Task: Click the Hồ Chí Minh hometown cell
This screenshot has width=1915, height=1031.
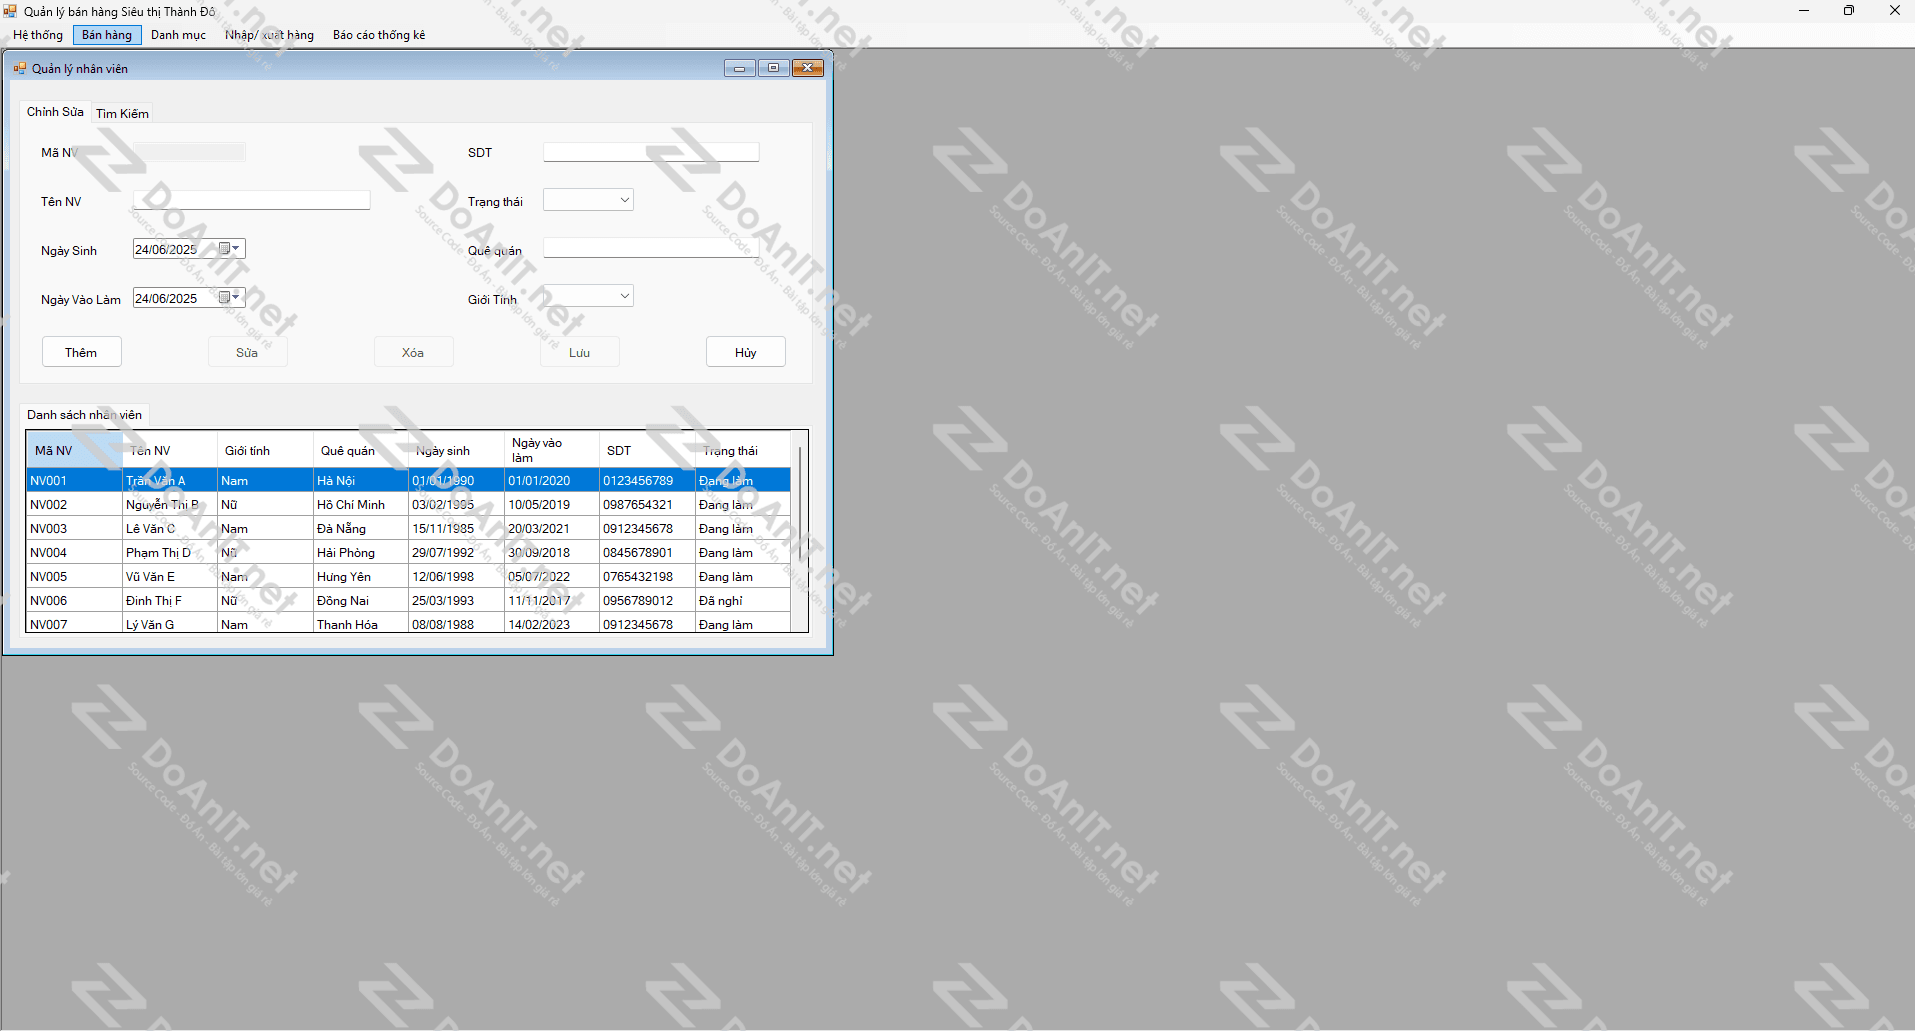Action: coord(361,505)
